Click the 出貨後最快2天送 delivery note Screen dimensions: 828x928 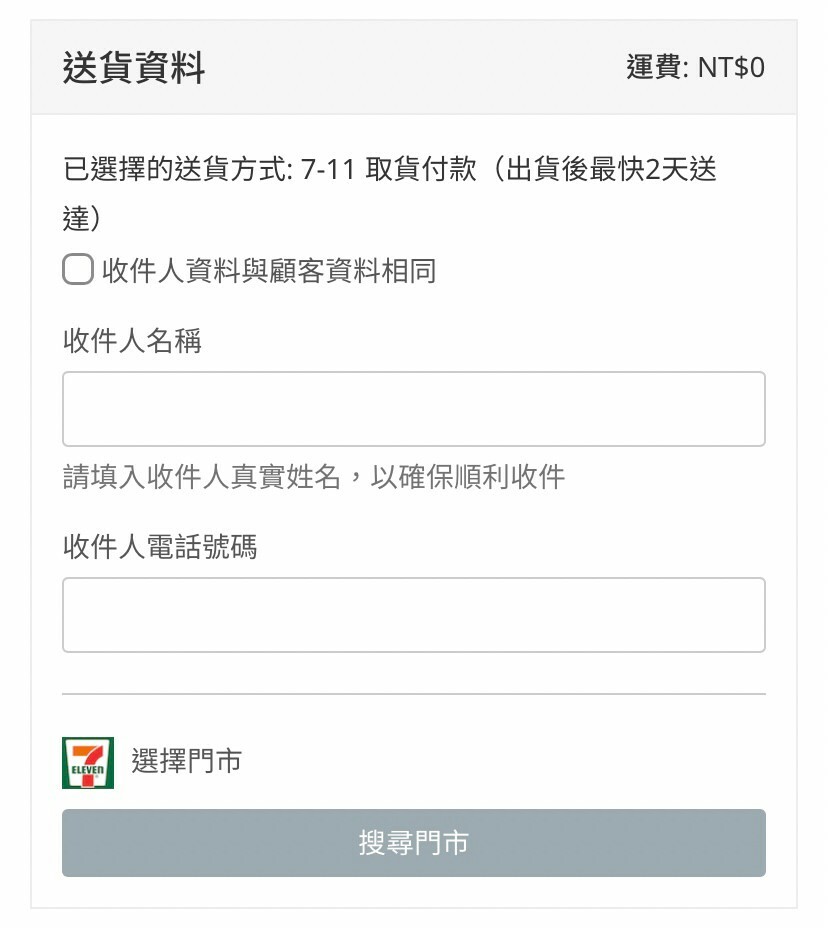click(610, 169)
